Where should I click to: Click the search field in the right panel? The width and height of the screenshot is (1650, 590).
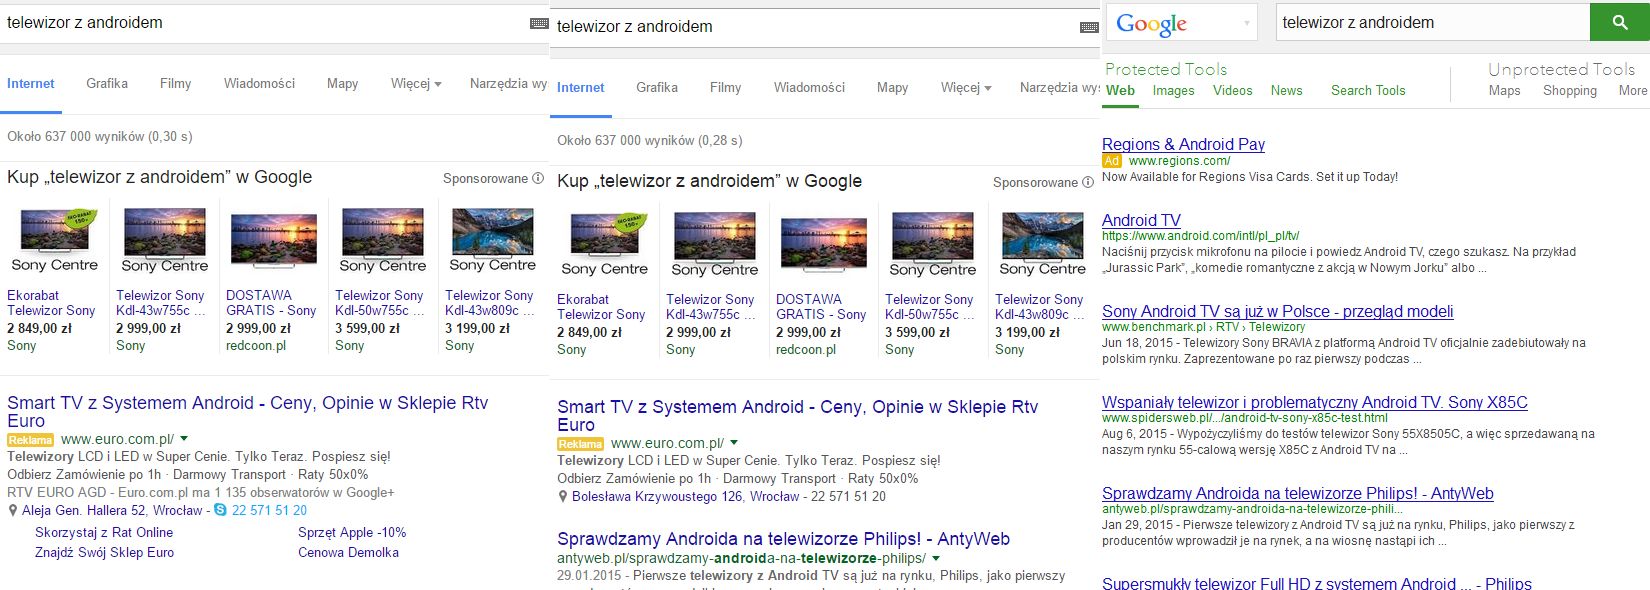[1432, 22]
